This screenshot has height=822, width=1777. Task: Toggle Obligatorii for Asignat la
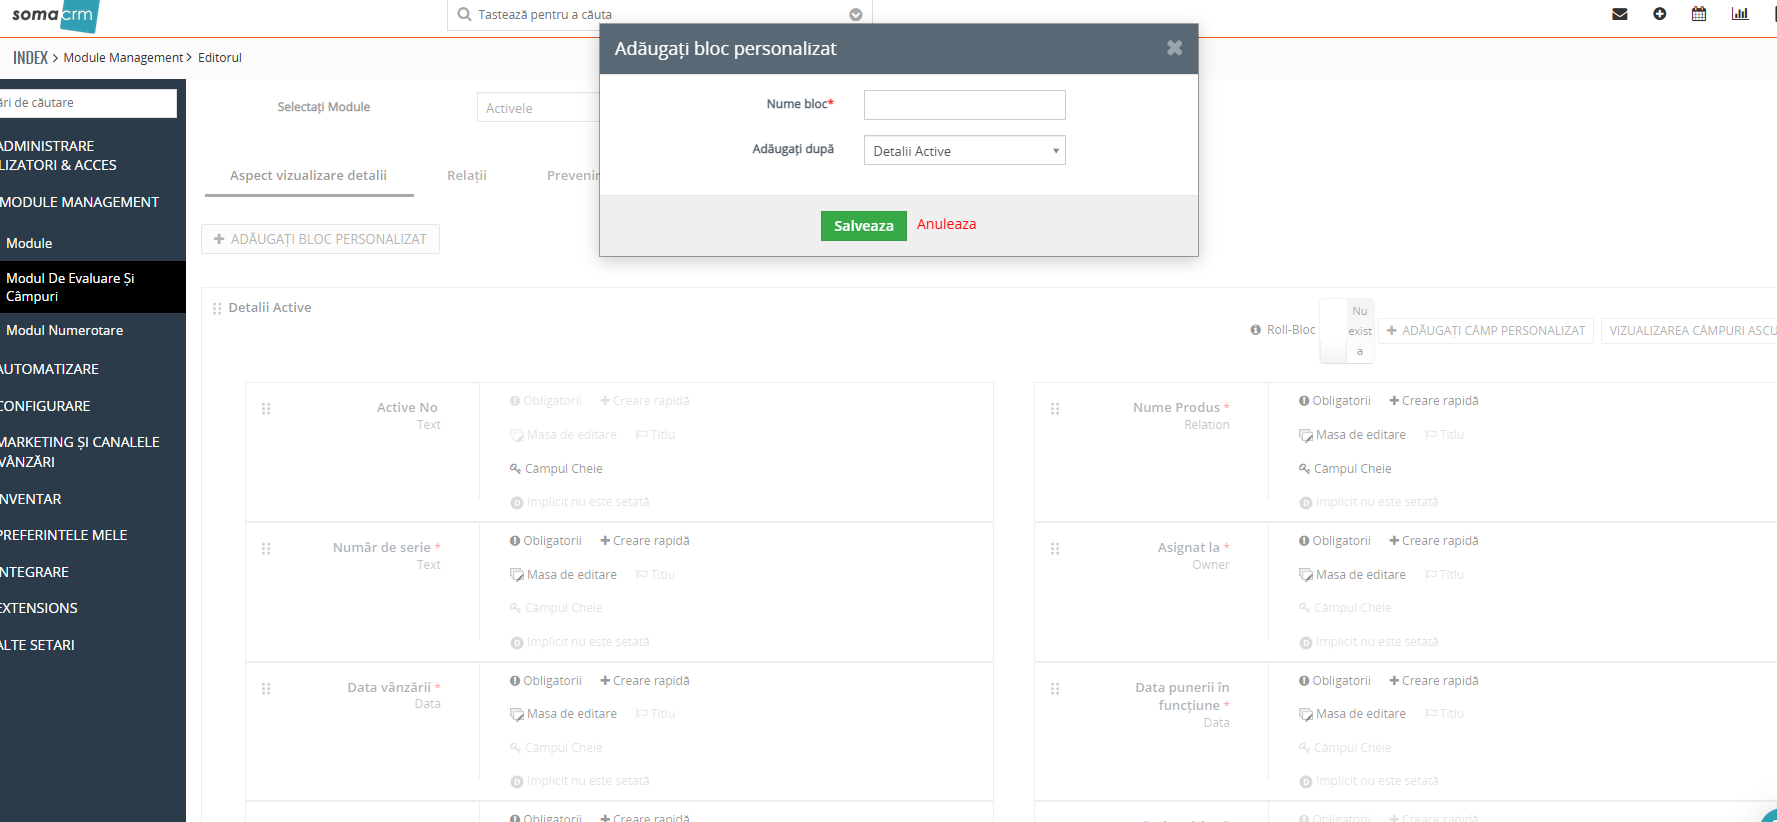pos(1334,541)
